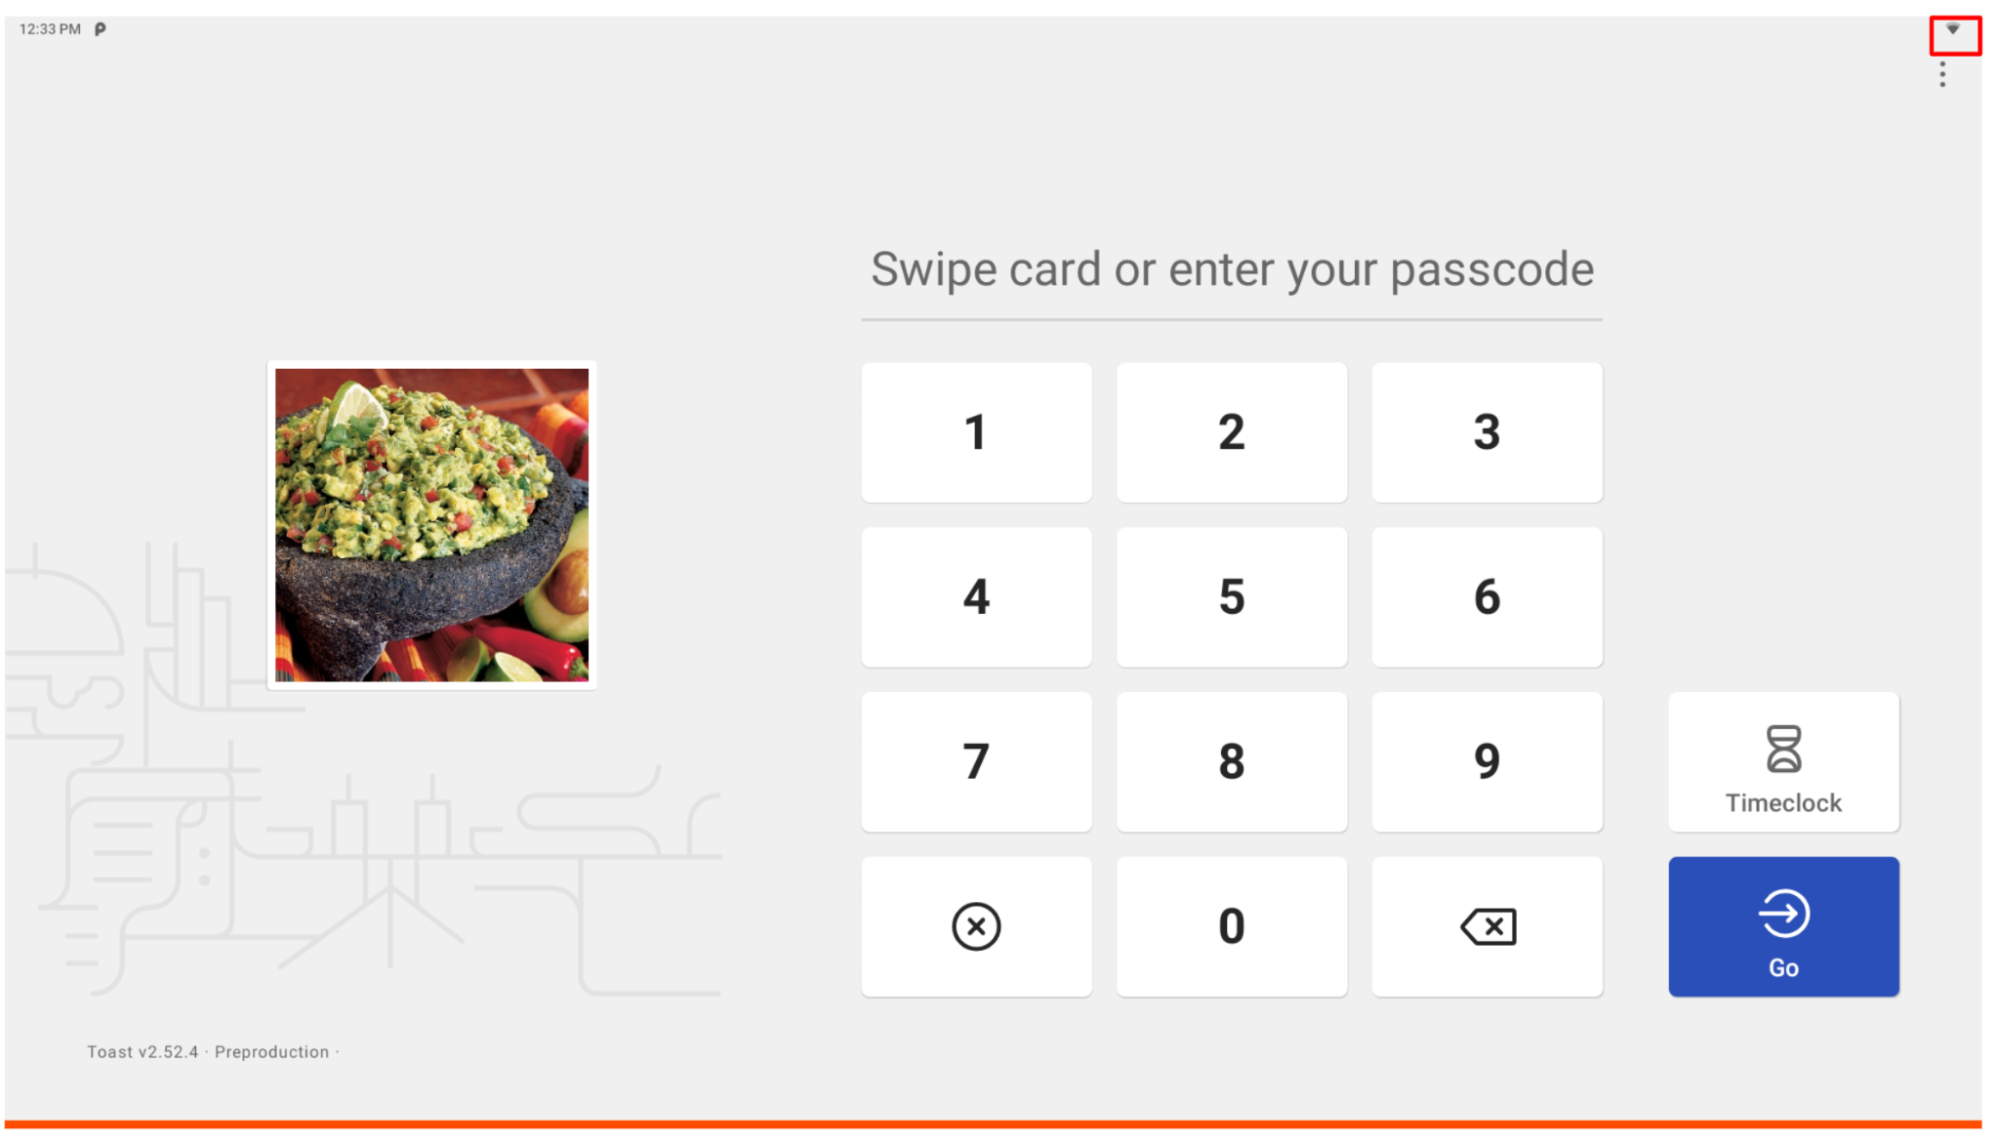Tap the offline pending sync indicator beside the clock
Viewport: 1999px width, 1143px height.
point(99,29)
